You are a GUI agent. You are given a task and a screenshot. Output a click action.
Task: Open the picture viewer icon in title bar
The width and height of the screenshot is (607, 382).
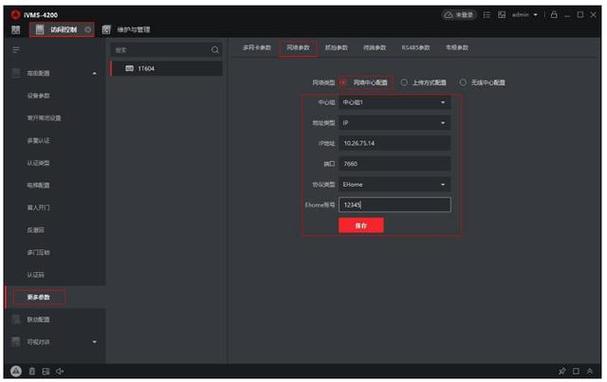tap(502, 15)
